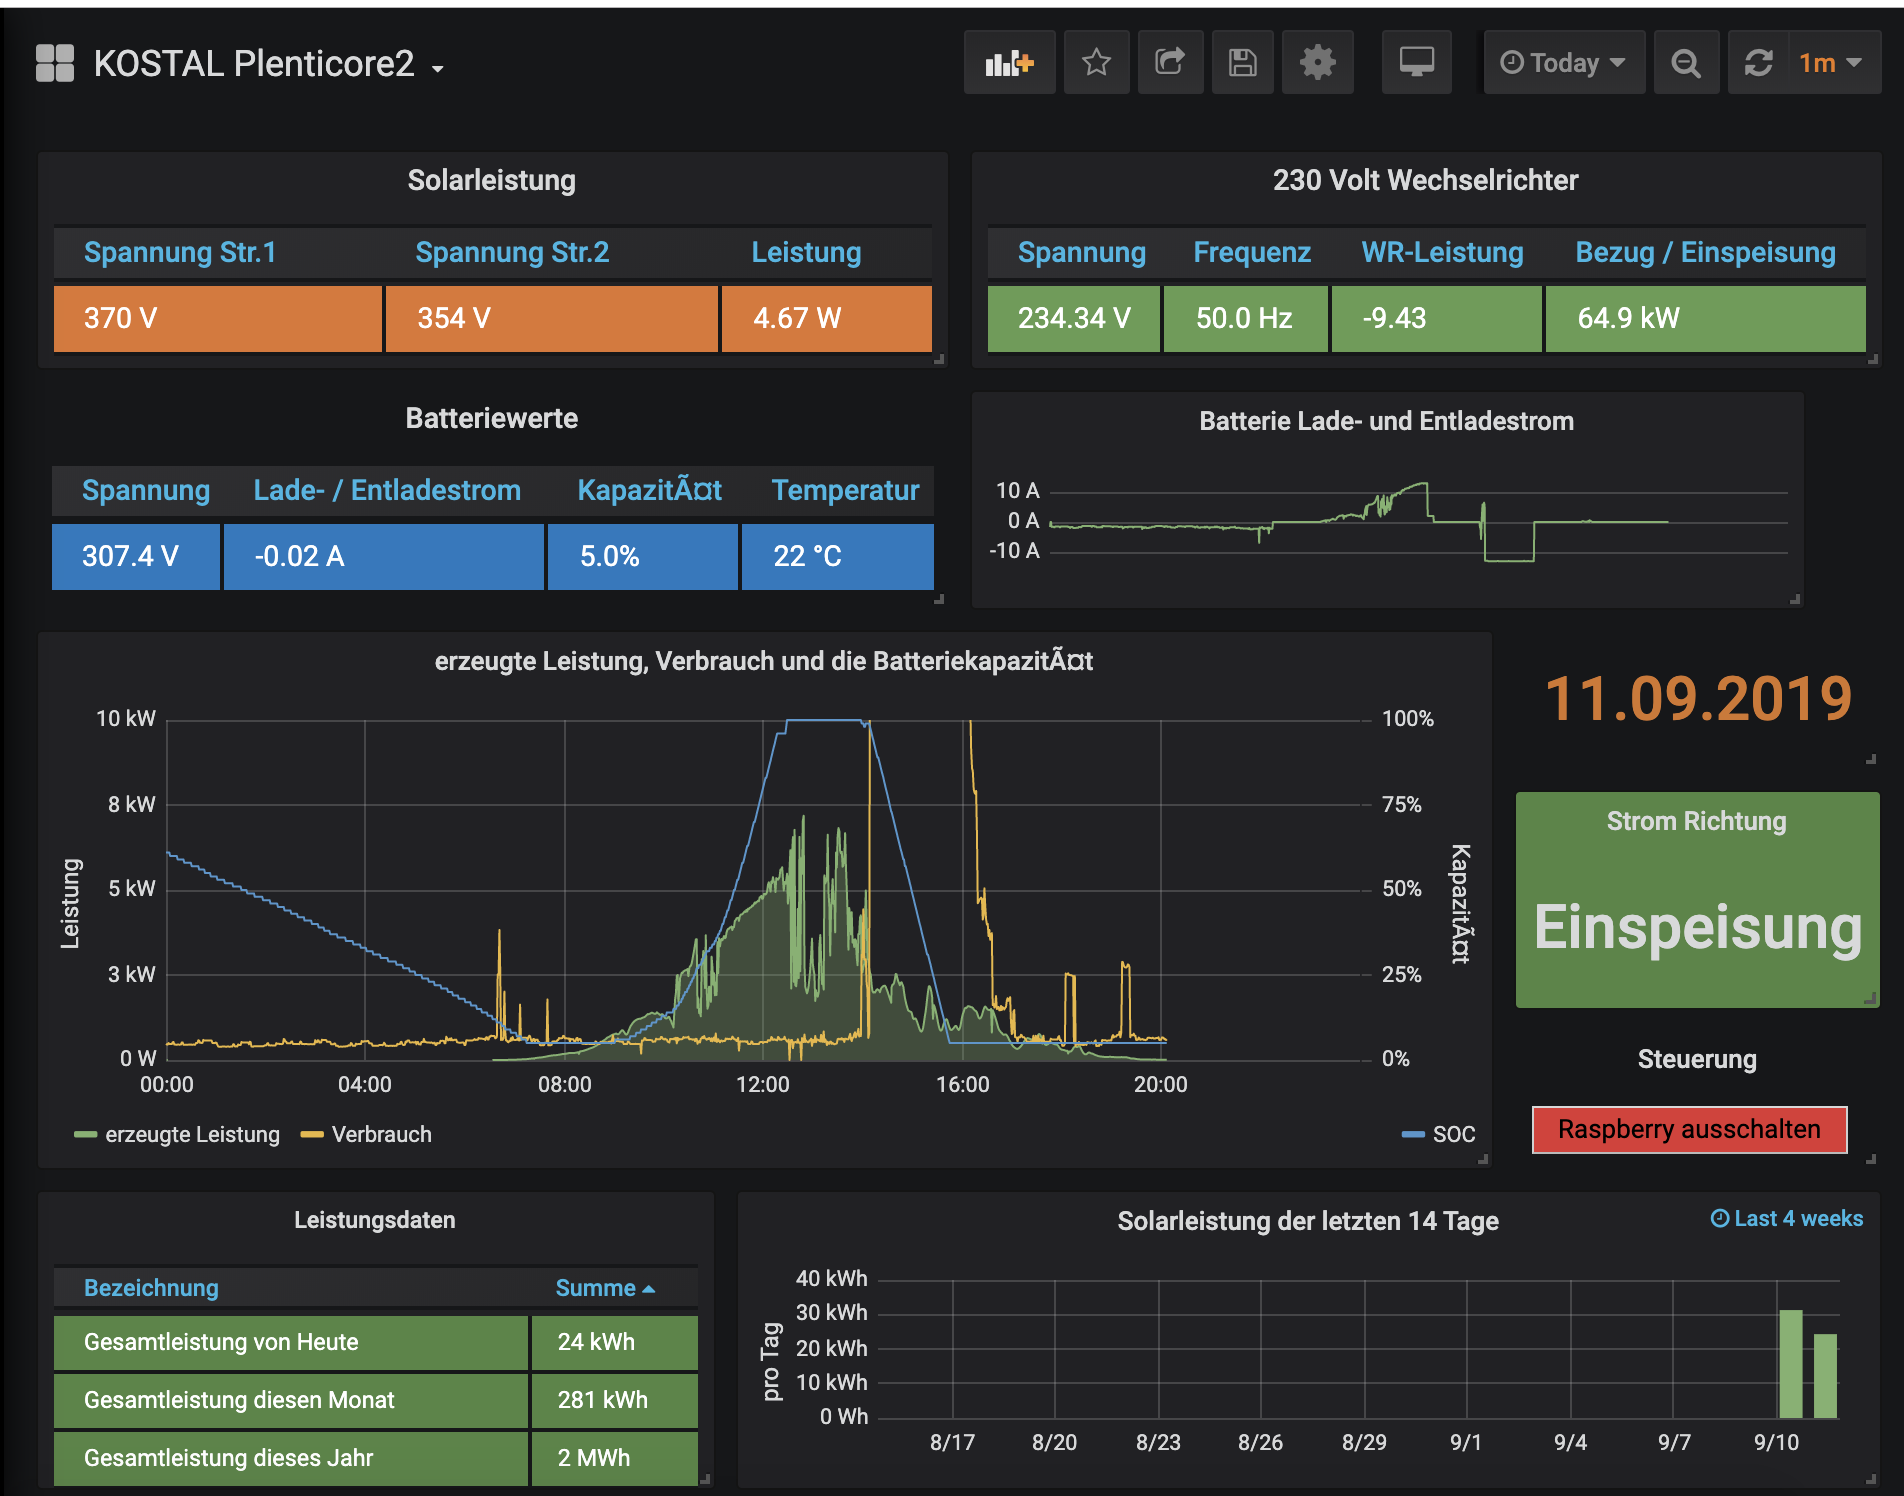
Task: Click the 370 V value cell
Action: tap(217, 318)
